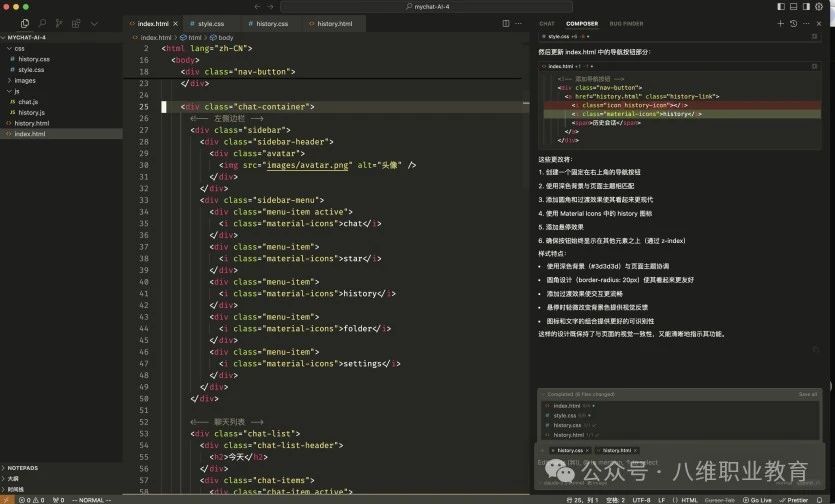Image resolution: width=835 pixels, height=504 pixels.
Task: Switch to the style.css editor tab
Action: [x=210, y=23]
